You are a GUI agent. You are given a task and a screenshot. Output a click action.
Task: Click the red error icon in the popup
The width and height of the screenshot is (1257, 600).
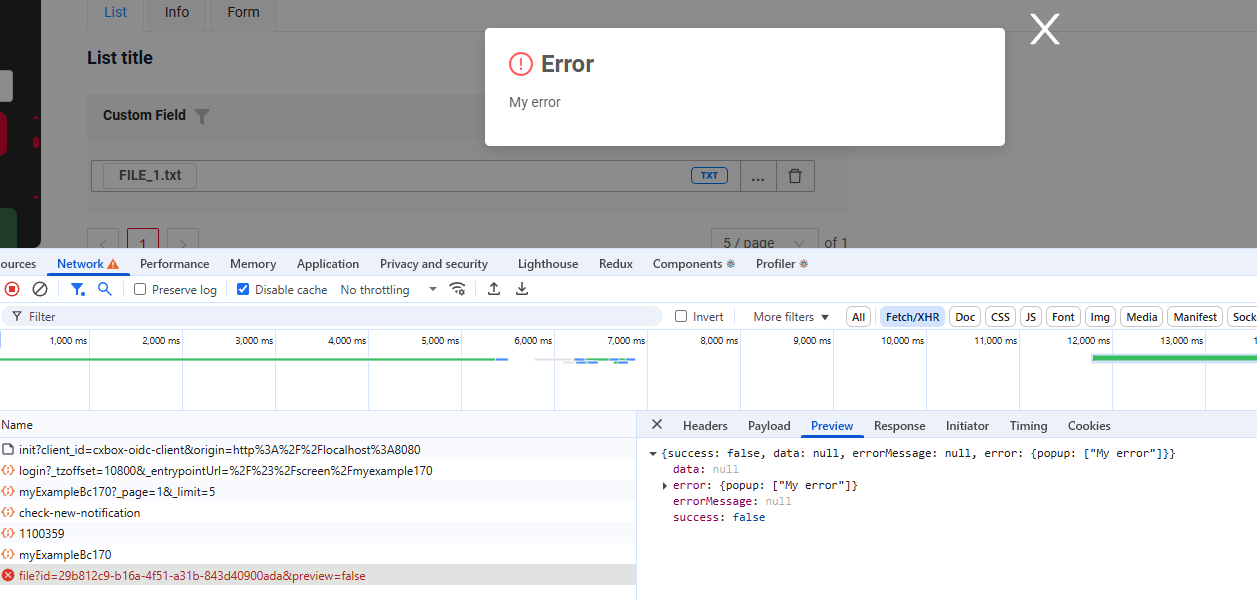[x=521, y=64]
